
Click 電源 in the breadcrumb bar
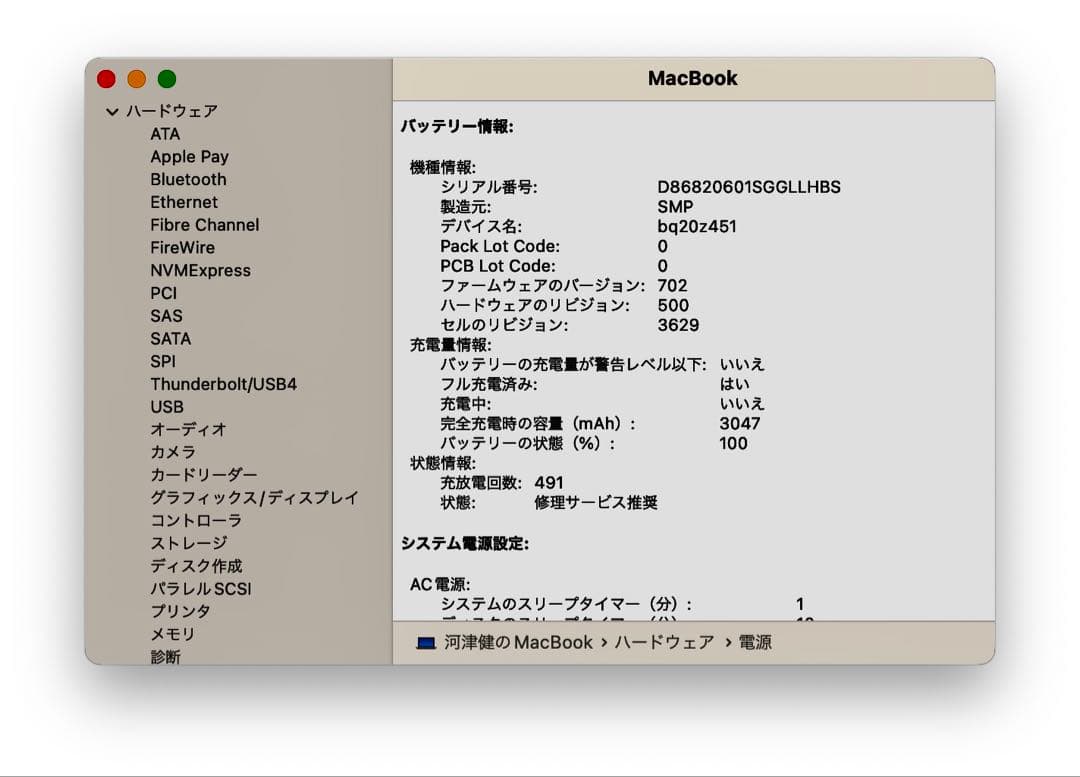757,643
